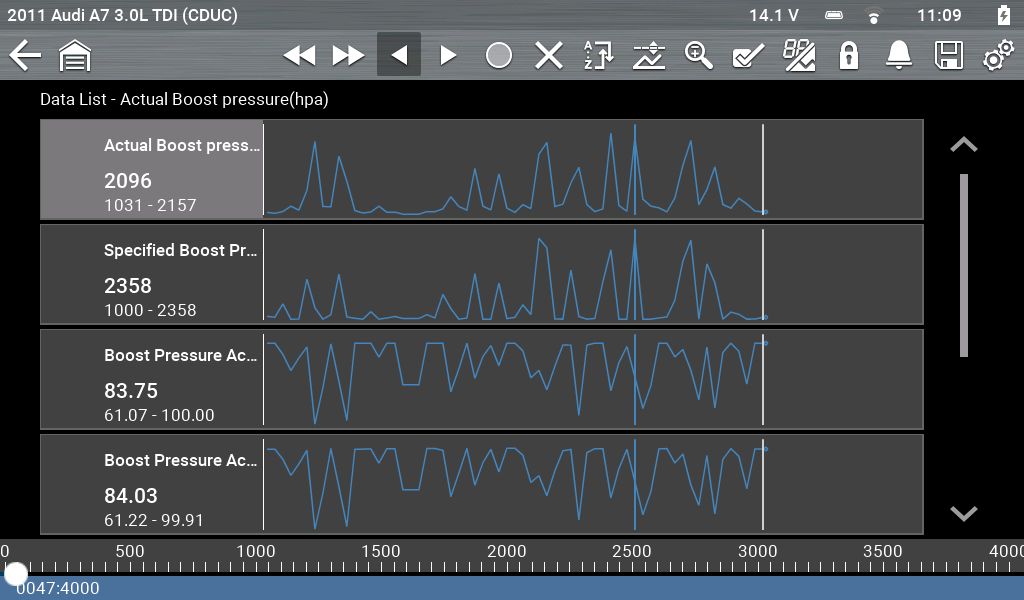The image size is (1024, 600).
Task: Save data with the floppy disk icon
Action: [948, 55]
